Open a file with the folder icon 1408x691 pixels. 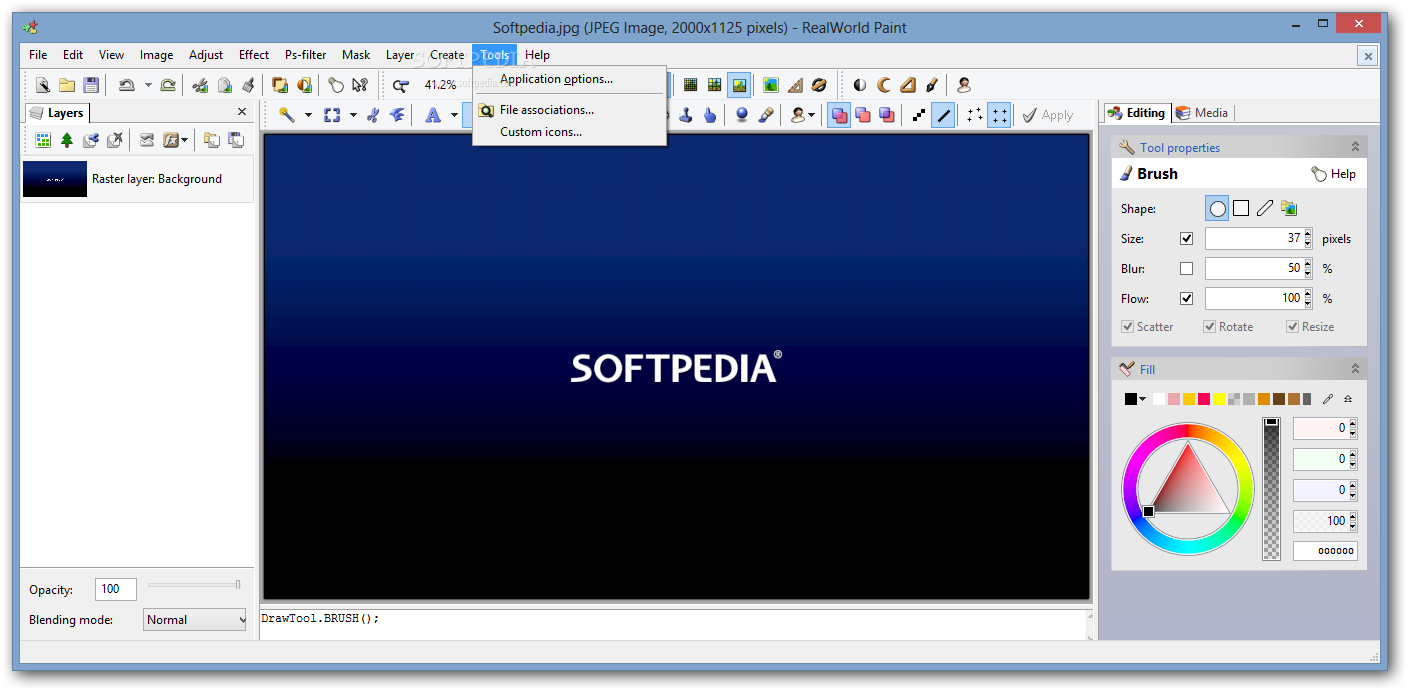tap(67, 85)
